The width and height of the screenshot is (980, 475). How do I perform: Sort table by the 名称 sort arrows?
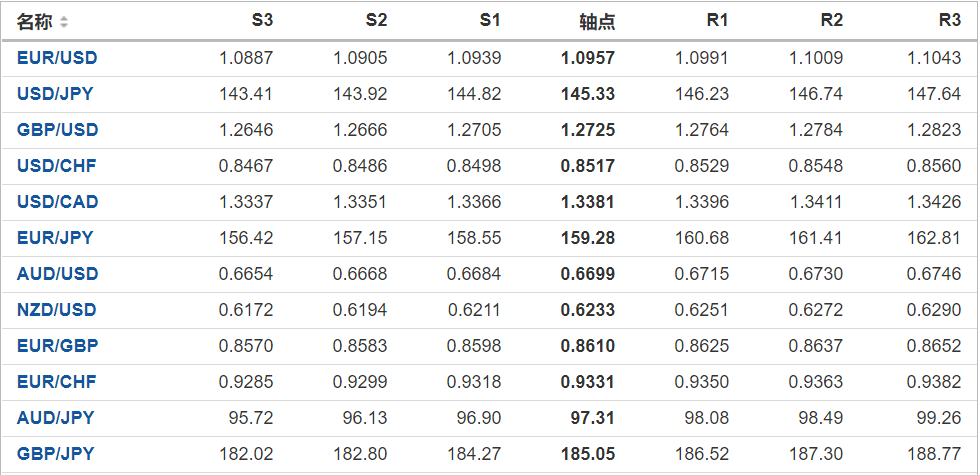65,22
